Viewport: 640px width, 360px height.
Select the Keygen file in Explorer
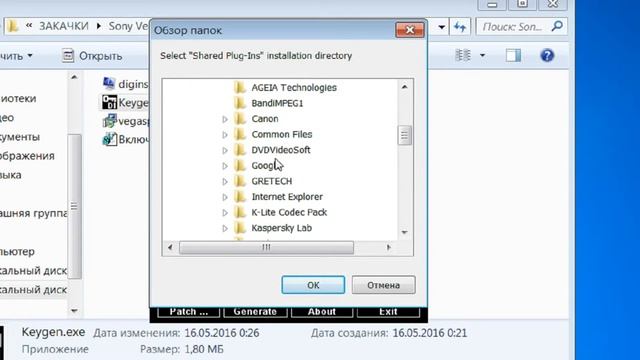coord(126,102)
